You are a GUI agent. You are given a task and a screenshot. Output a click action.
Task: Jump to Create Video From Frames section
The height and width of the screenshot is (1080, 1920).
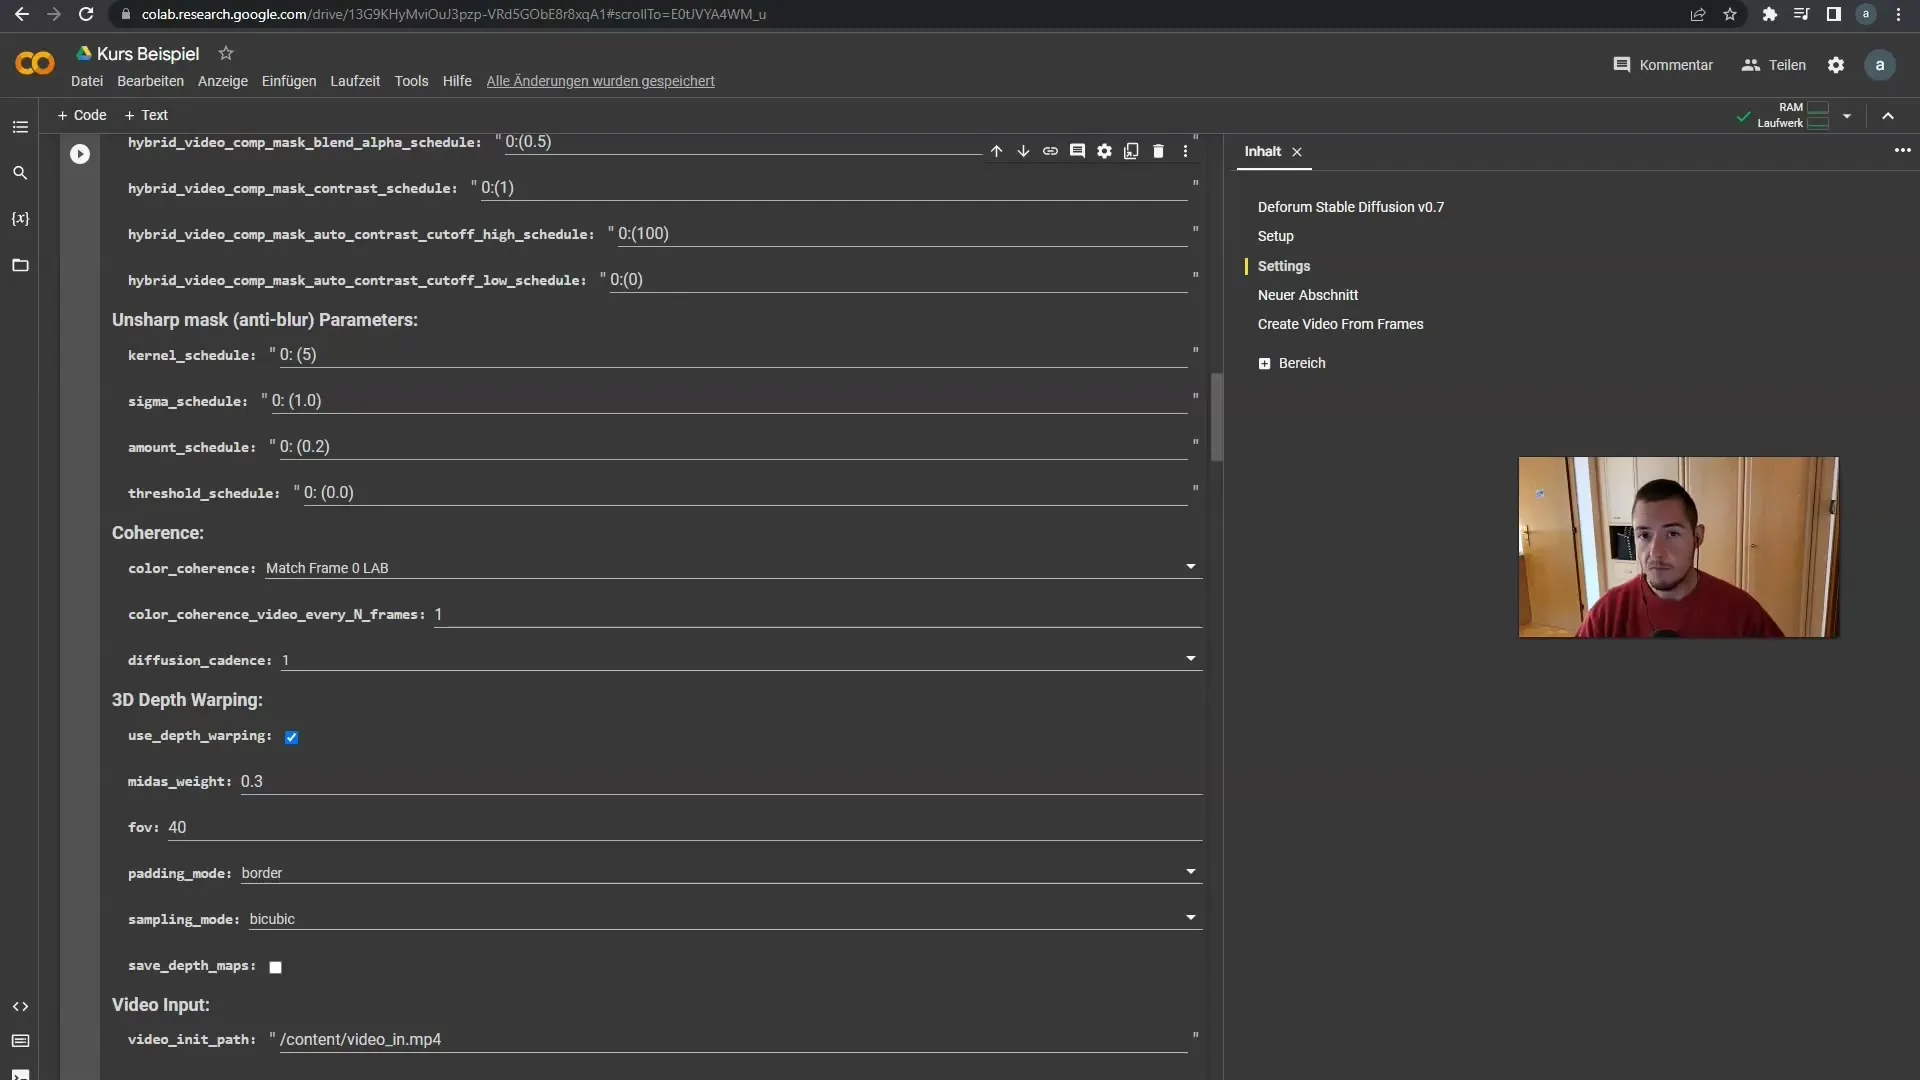(1340, 324)
